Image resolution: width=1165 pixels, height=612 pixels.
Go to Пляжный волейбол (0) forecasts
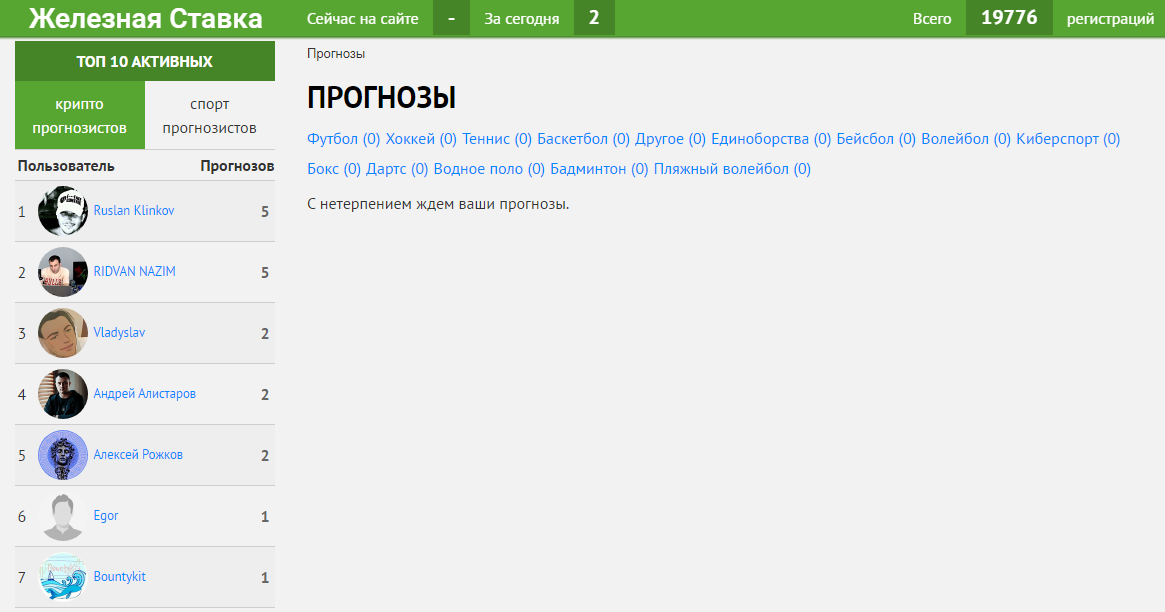[731, 169]
